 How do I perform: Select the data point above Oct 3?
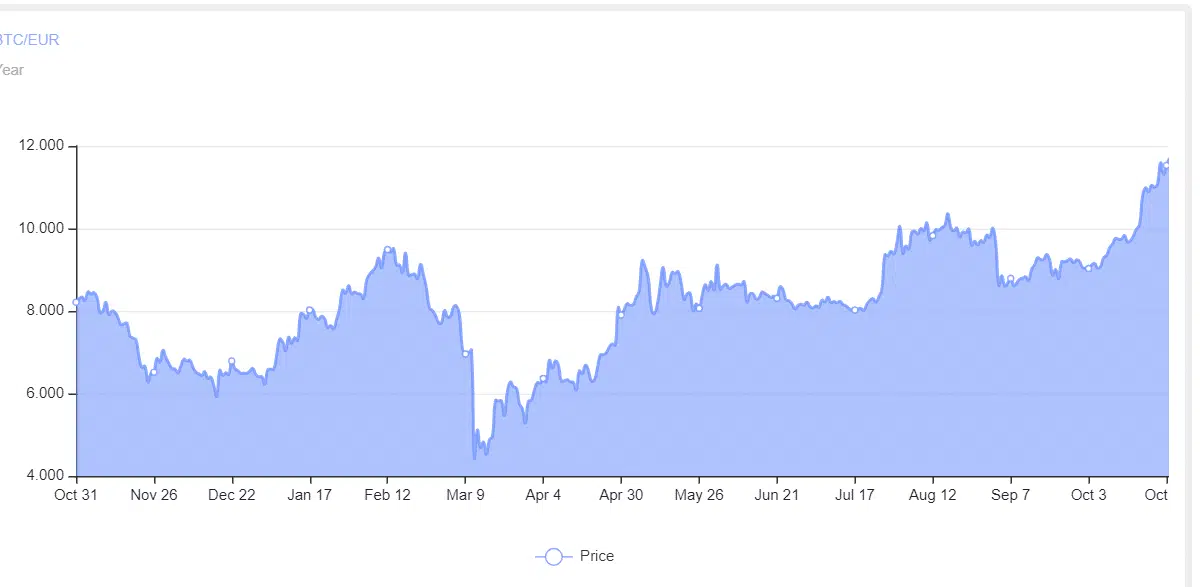[1089, 268]
